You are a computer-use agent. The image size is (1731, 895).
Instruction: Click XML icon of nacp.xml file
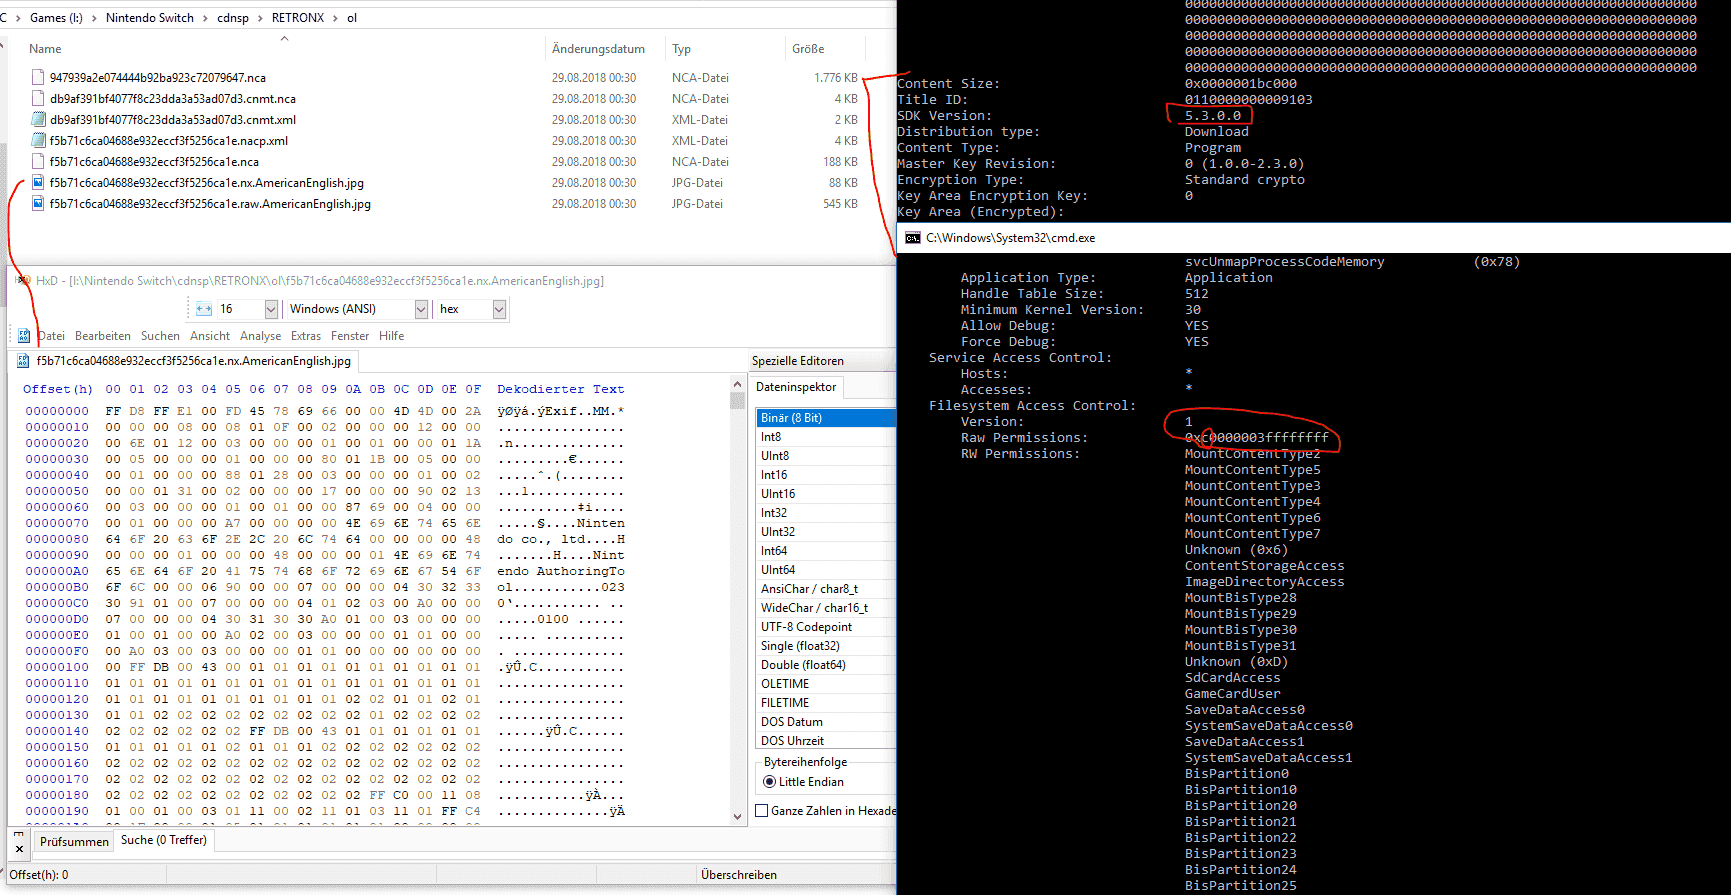[x=38, y=140]
